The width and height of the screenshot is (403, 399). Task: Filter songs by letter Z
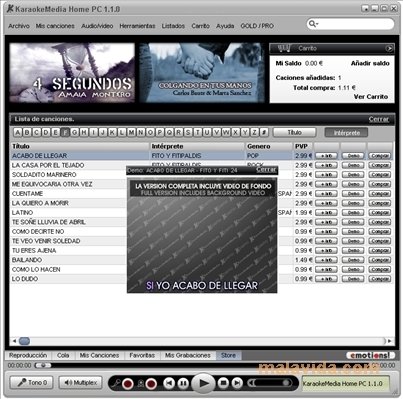point(254,132)
